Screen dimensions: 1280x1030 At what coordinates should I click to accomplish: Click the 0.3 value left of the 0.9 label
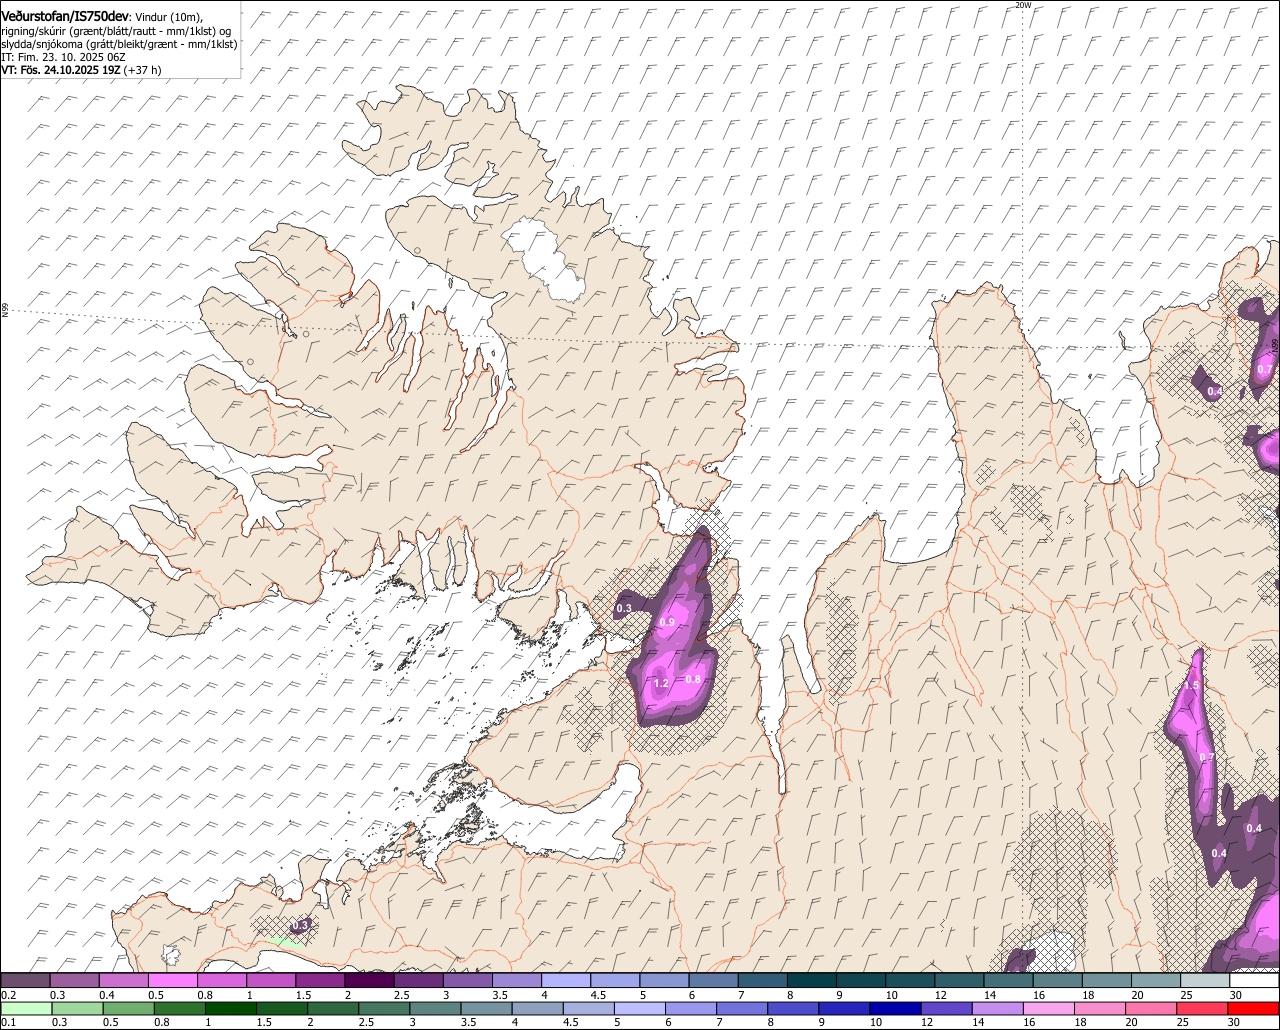pyautogui.click(x=624, y=608)
